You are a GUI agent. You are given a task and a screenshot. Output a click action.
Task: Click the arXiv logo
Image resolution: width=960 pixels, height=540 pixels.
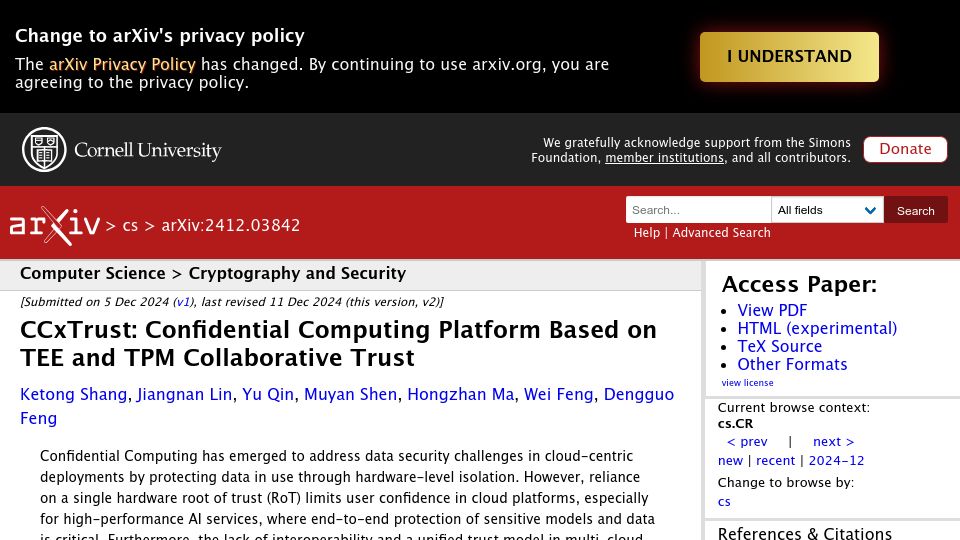coord(54,226)
